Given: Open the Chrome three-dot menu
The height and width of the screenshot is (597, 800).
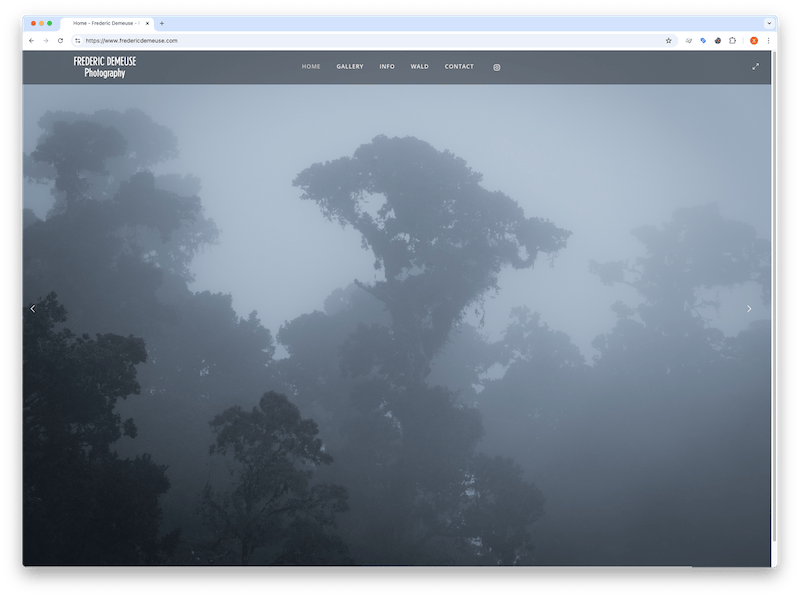Looking at the screenshot, I should coord(768,41).
